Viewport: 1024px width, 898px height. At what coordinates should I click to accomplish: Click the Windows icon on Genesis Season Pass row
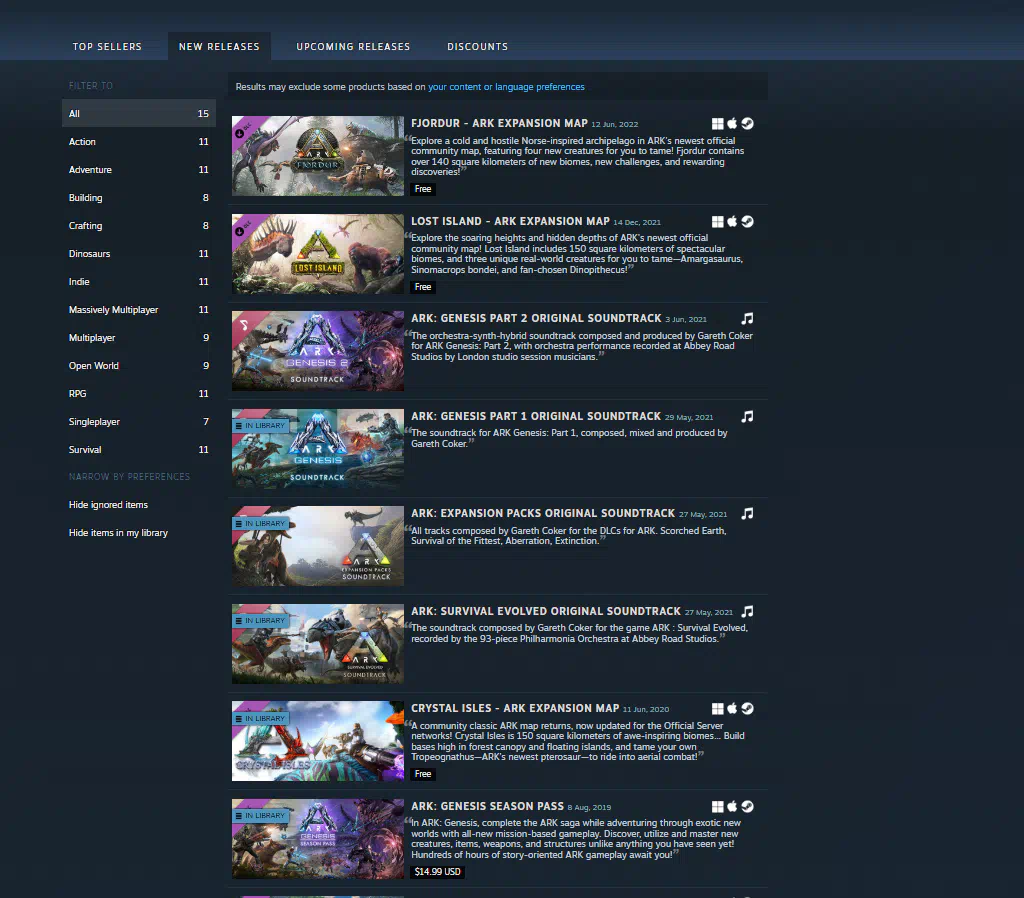(717, 807)
